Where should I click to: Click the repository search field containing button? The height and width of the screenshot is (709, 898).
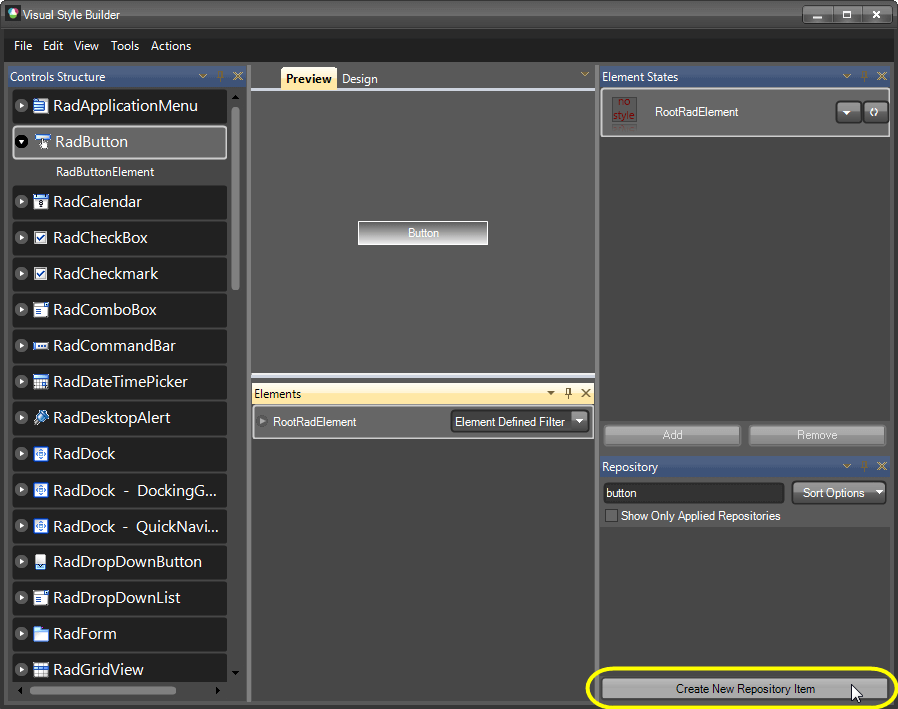click(x=694, y=493)
